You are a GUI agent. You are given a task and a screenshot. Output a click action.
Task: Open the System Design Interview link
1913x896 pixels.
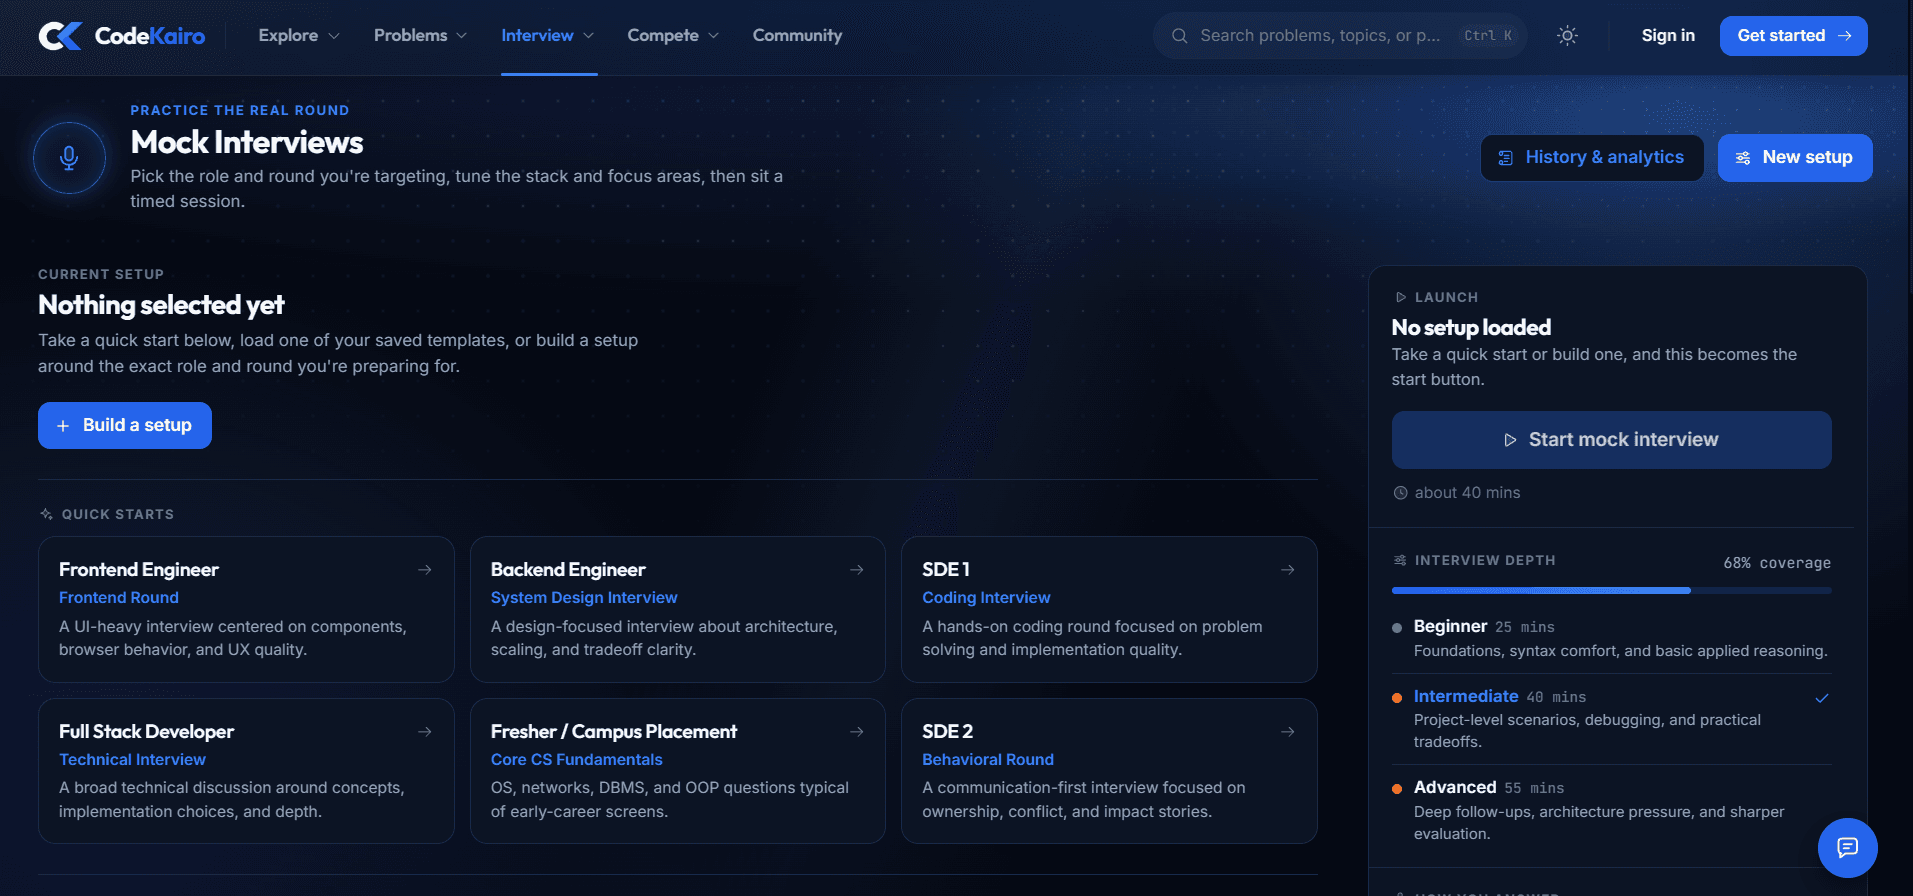tap(584, 598)
